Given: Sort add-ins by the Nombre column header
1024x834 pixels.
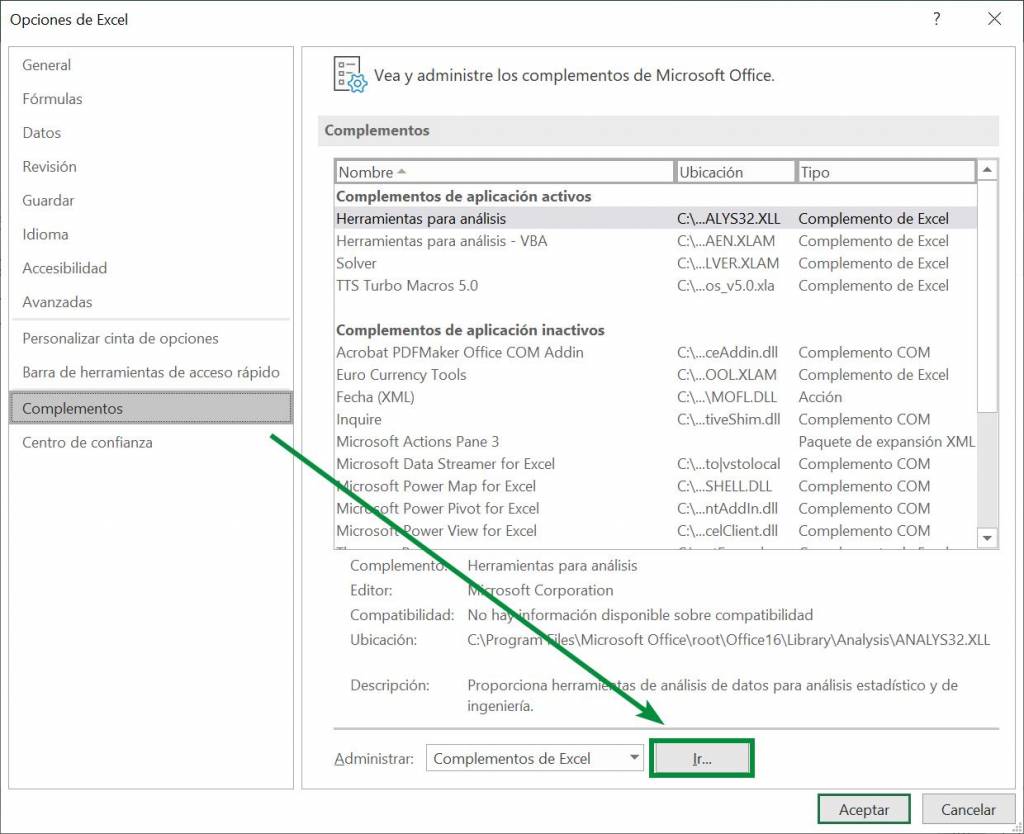Looking at the screenshot, I should coord(504,172).
